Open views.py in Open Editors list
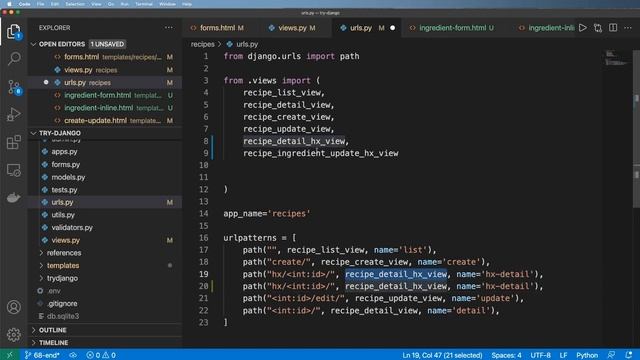This screenshot has width=640, height=360. pos(105,70)
